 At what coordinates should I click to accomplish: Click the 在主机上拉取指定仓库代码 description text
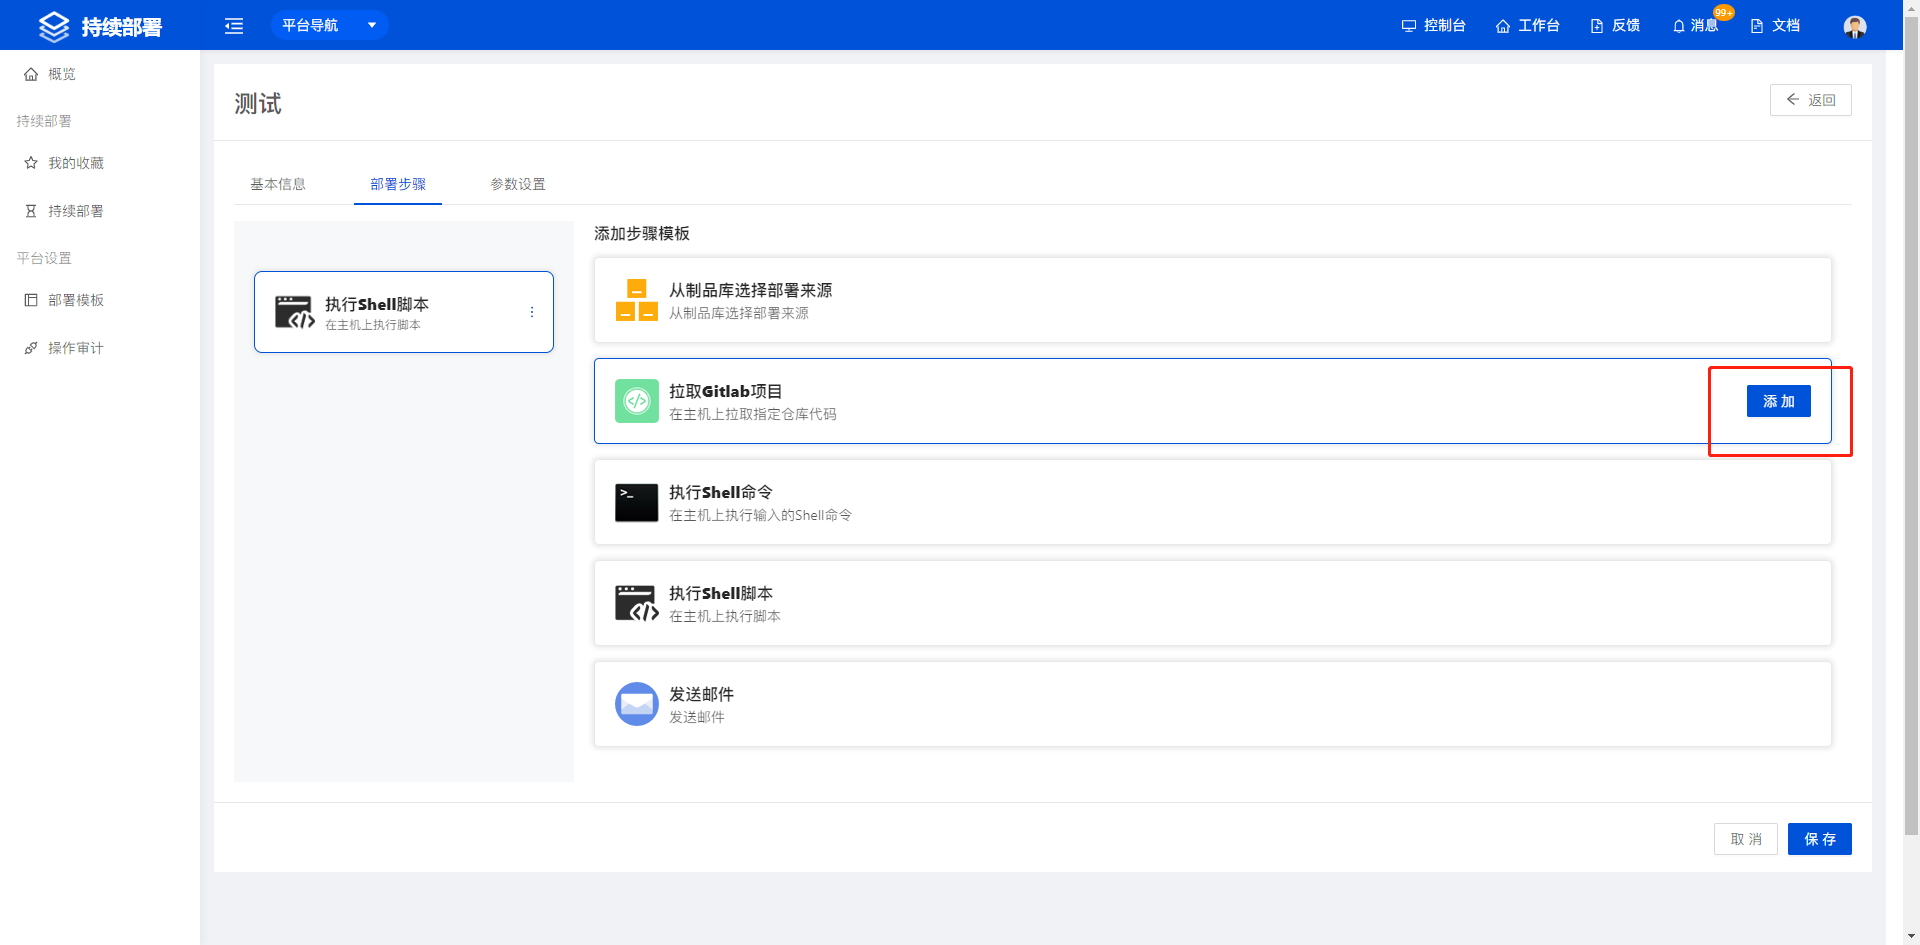click(753, 414)
